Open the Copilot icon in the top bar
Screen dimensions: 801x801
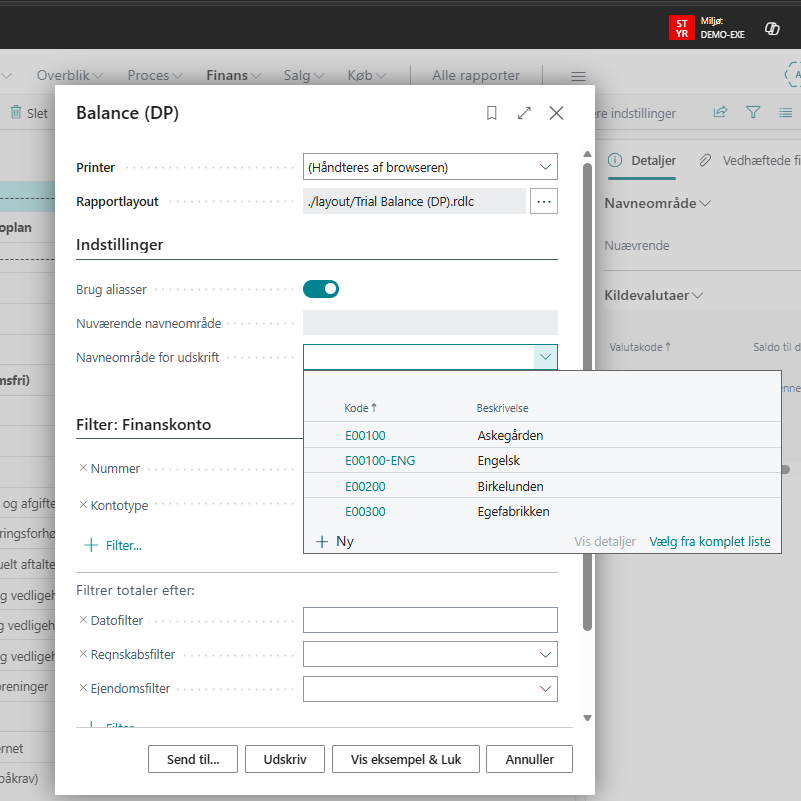pos(772,29)
